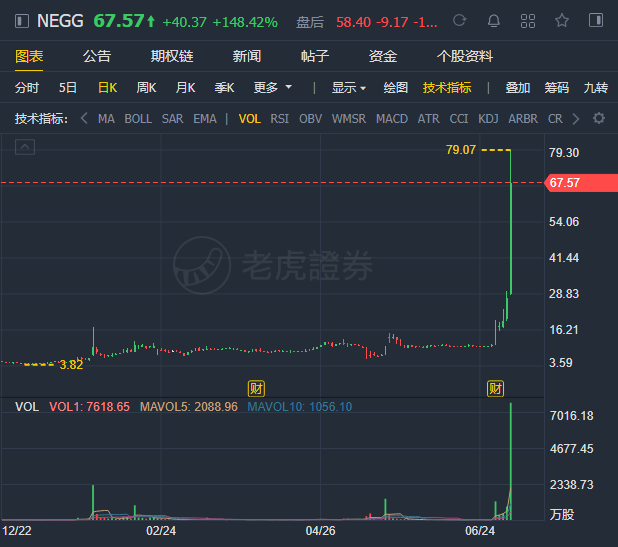Click the refresh quote icon

tap(460, 20)
